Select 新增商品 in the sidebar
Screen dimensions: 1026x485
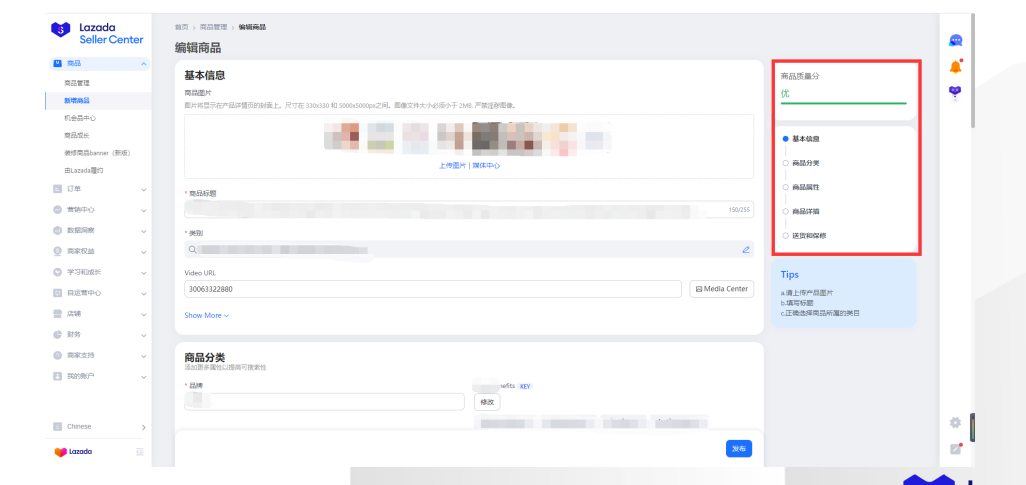point(77,101)
